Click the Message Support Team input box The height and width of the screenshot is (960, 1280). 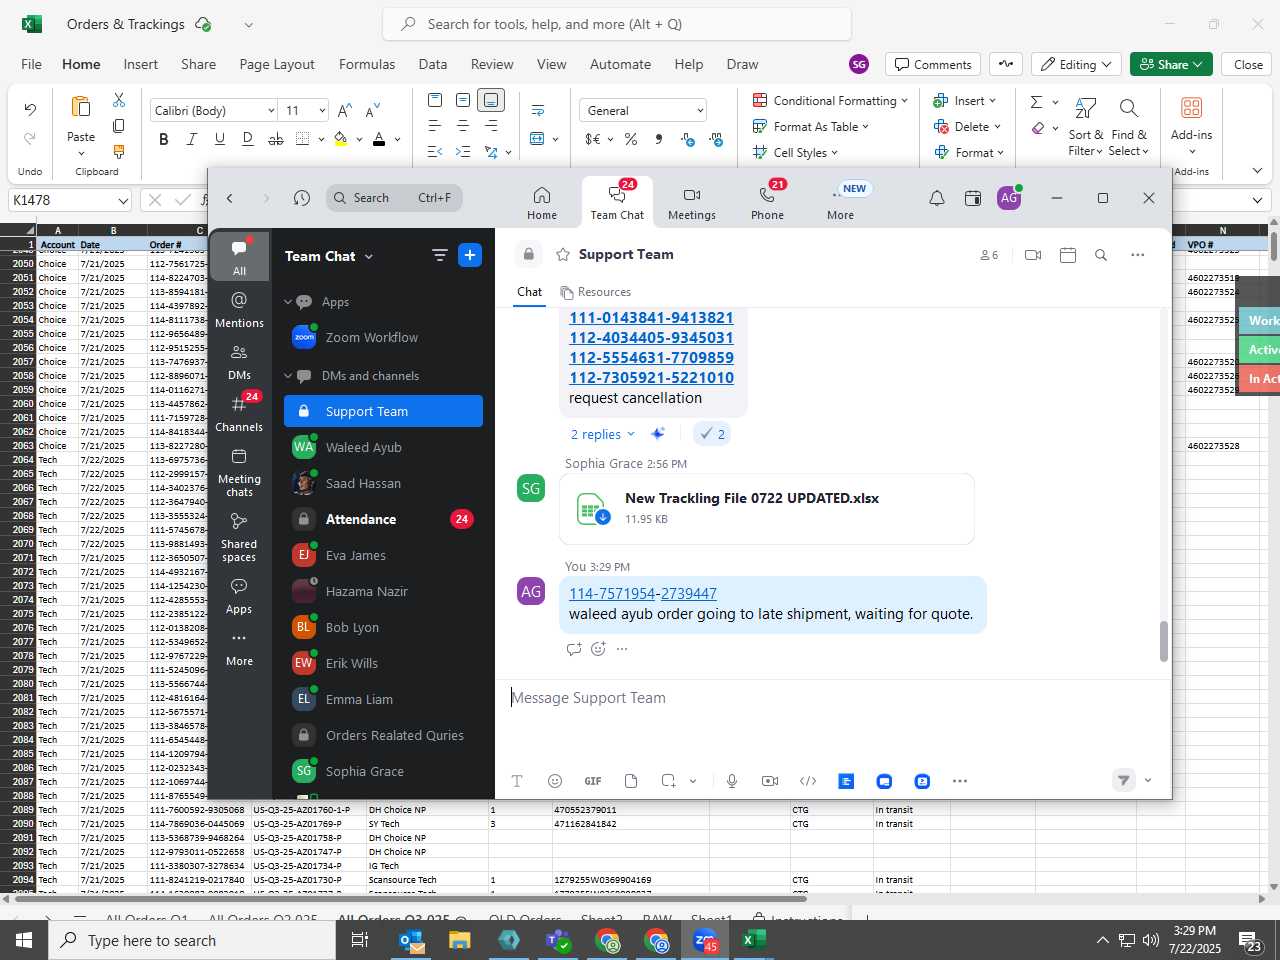click(833, 698)
